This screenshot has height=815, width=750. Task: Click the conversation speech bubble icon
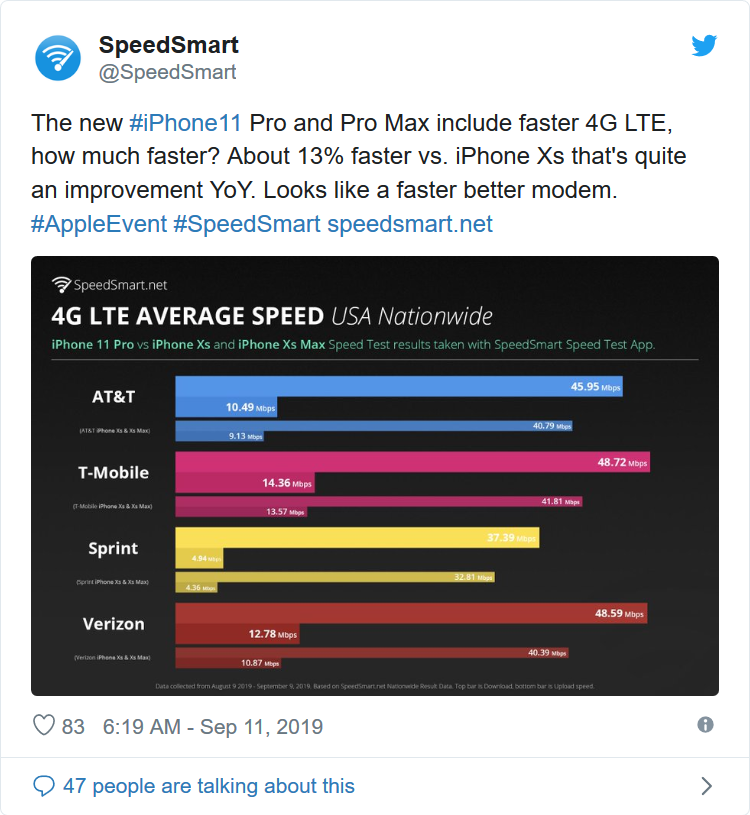coord(42,786)
